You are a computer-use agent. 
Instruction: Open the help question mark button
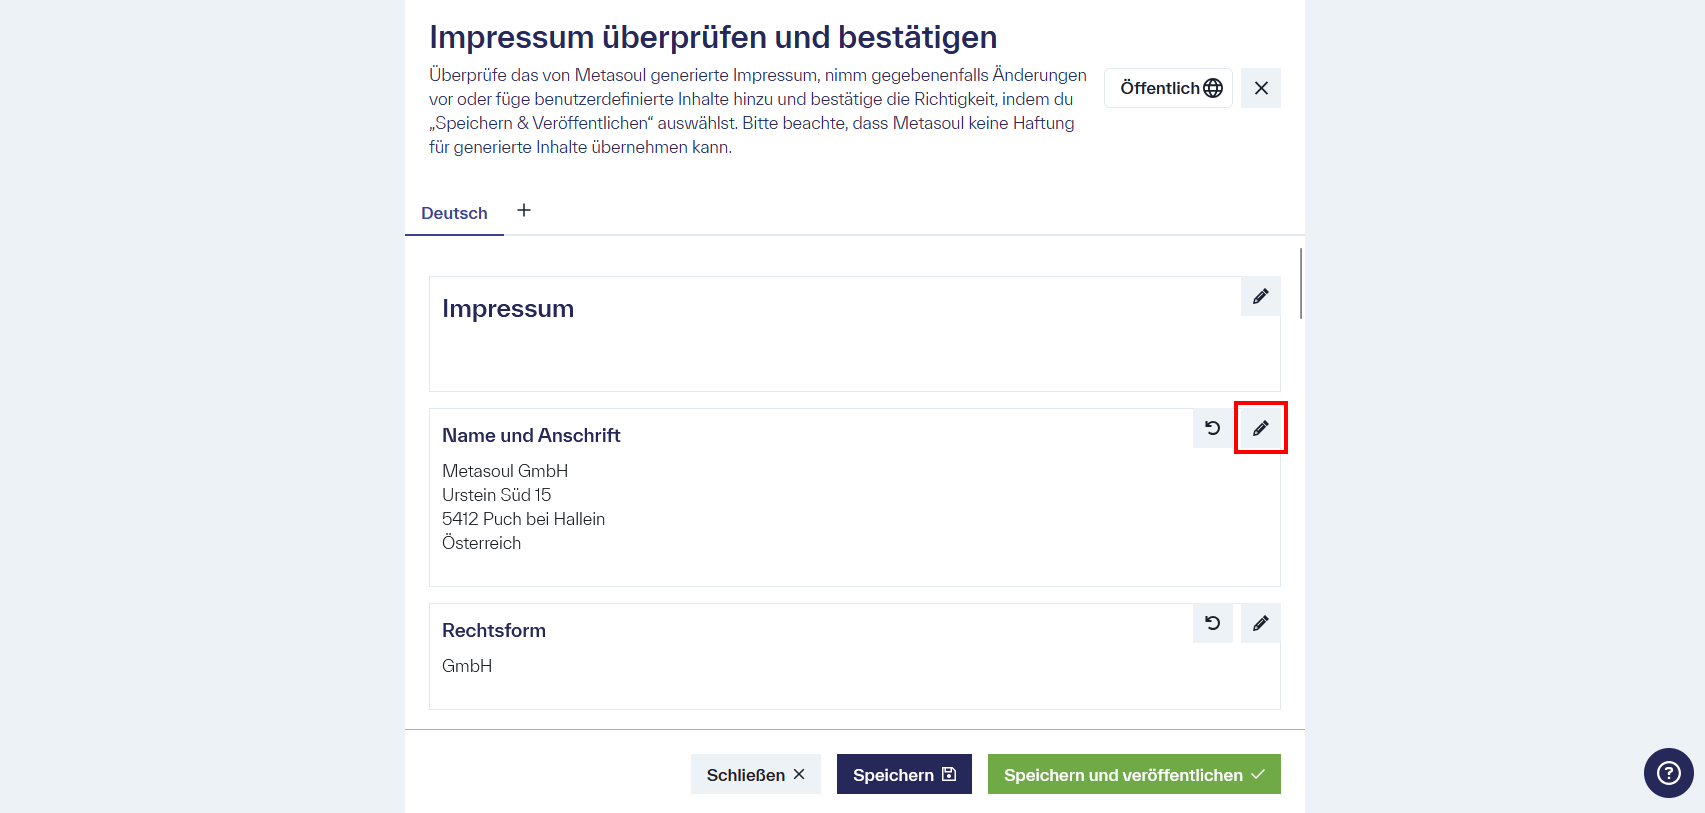[x=1668, y=773]
